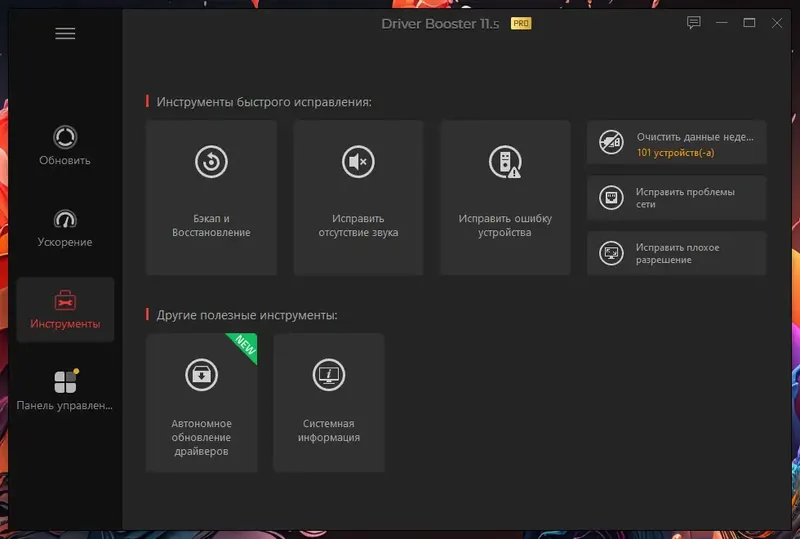800x539 pixels.
Task: Click the PRO badge in title
Action: coord(521,23)
